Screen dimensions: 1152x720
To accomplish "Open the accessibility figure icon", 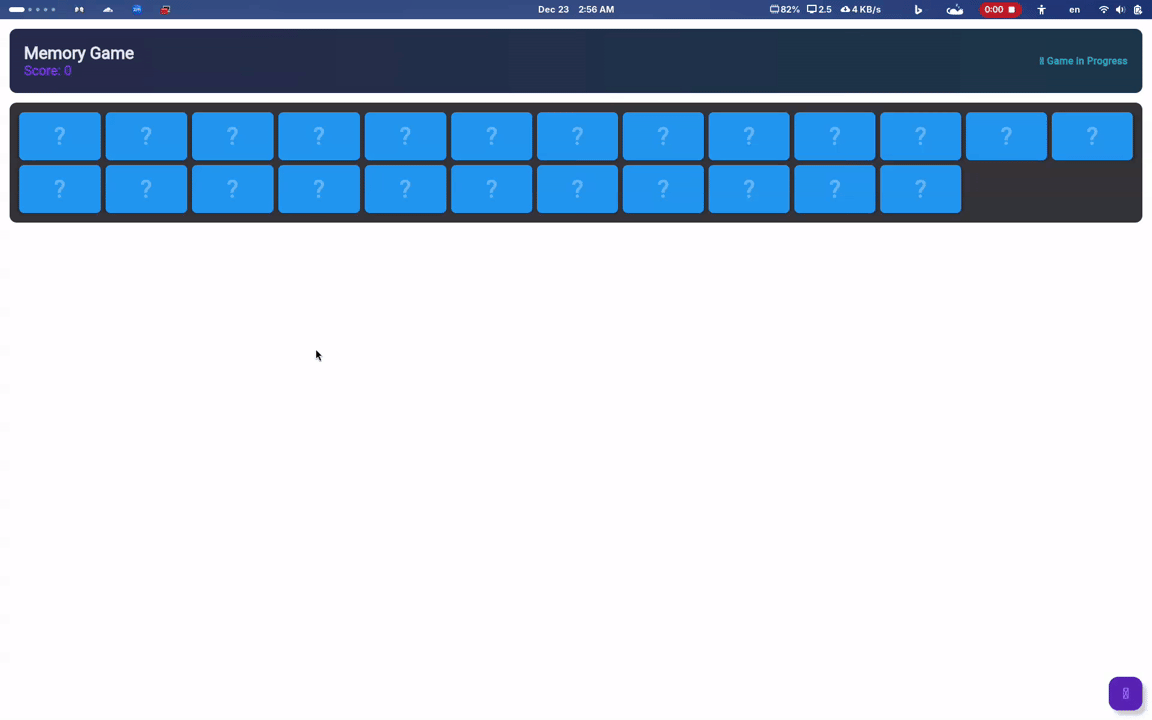I will click(1041, 10).
